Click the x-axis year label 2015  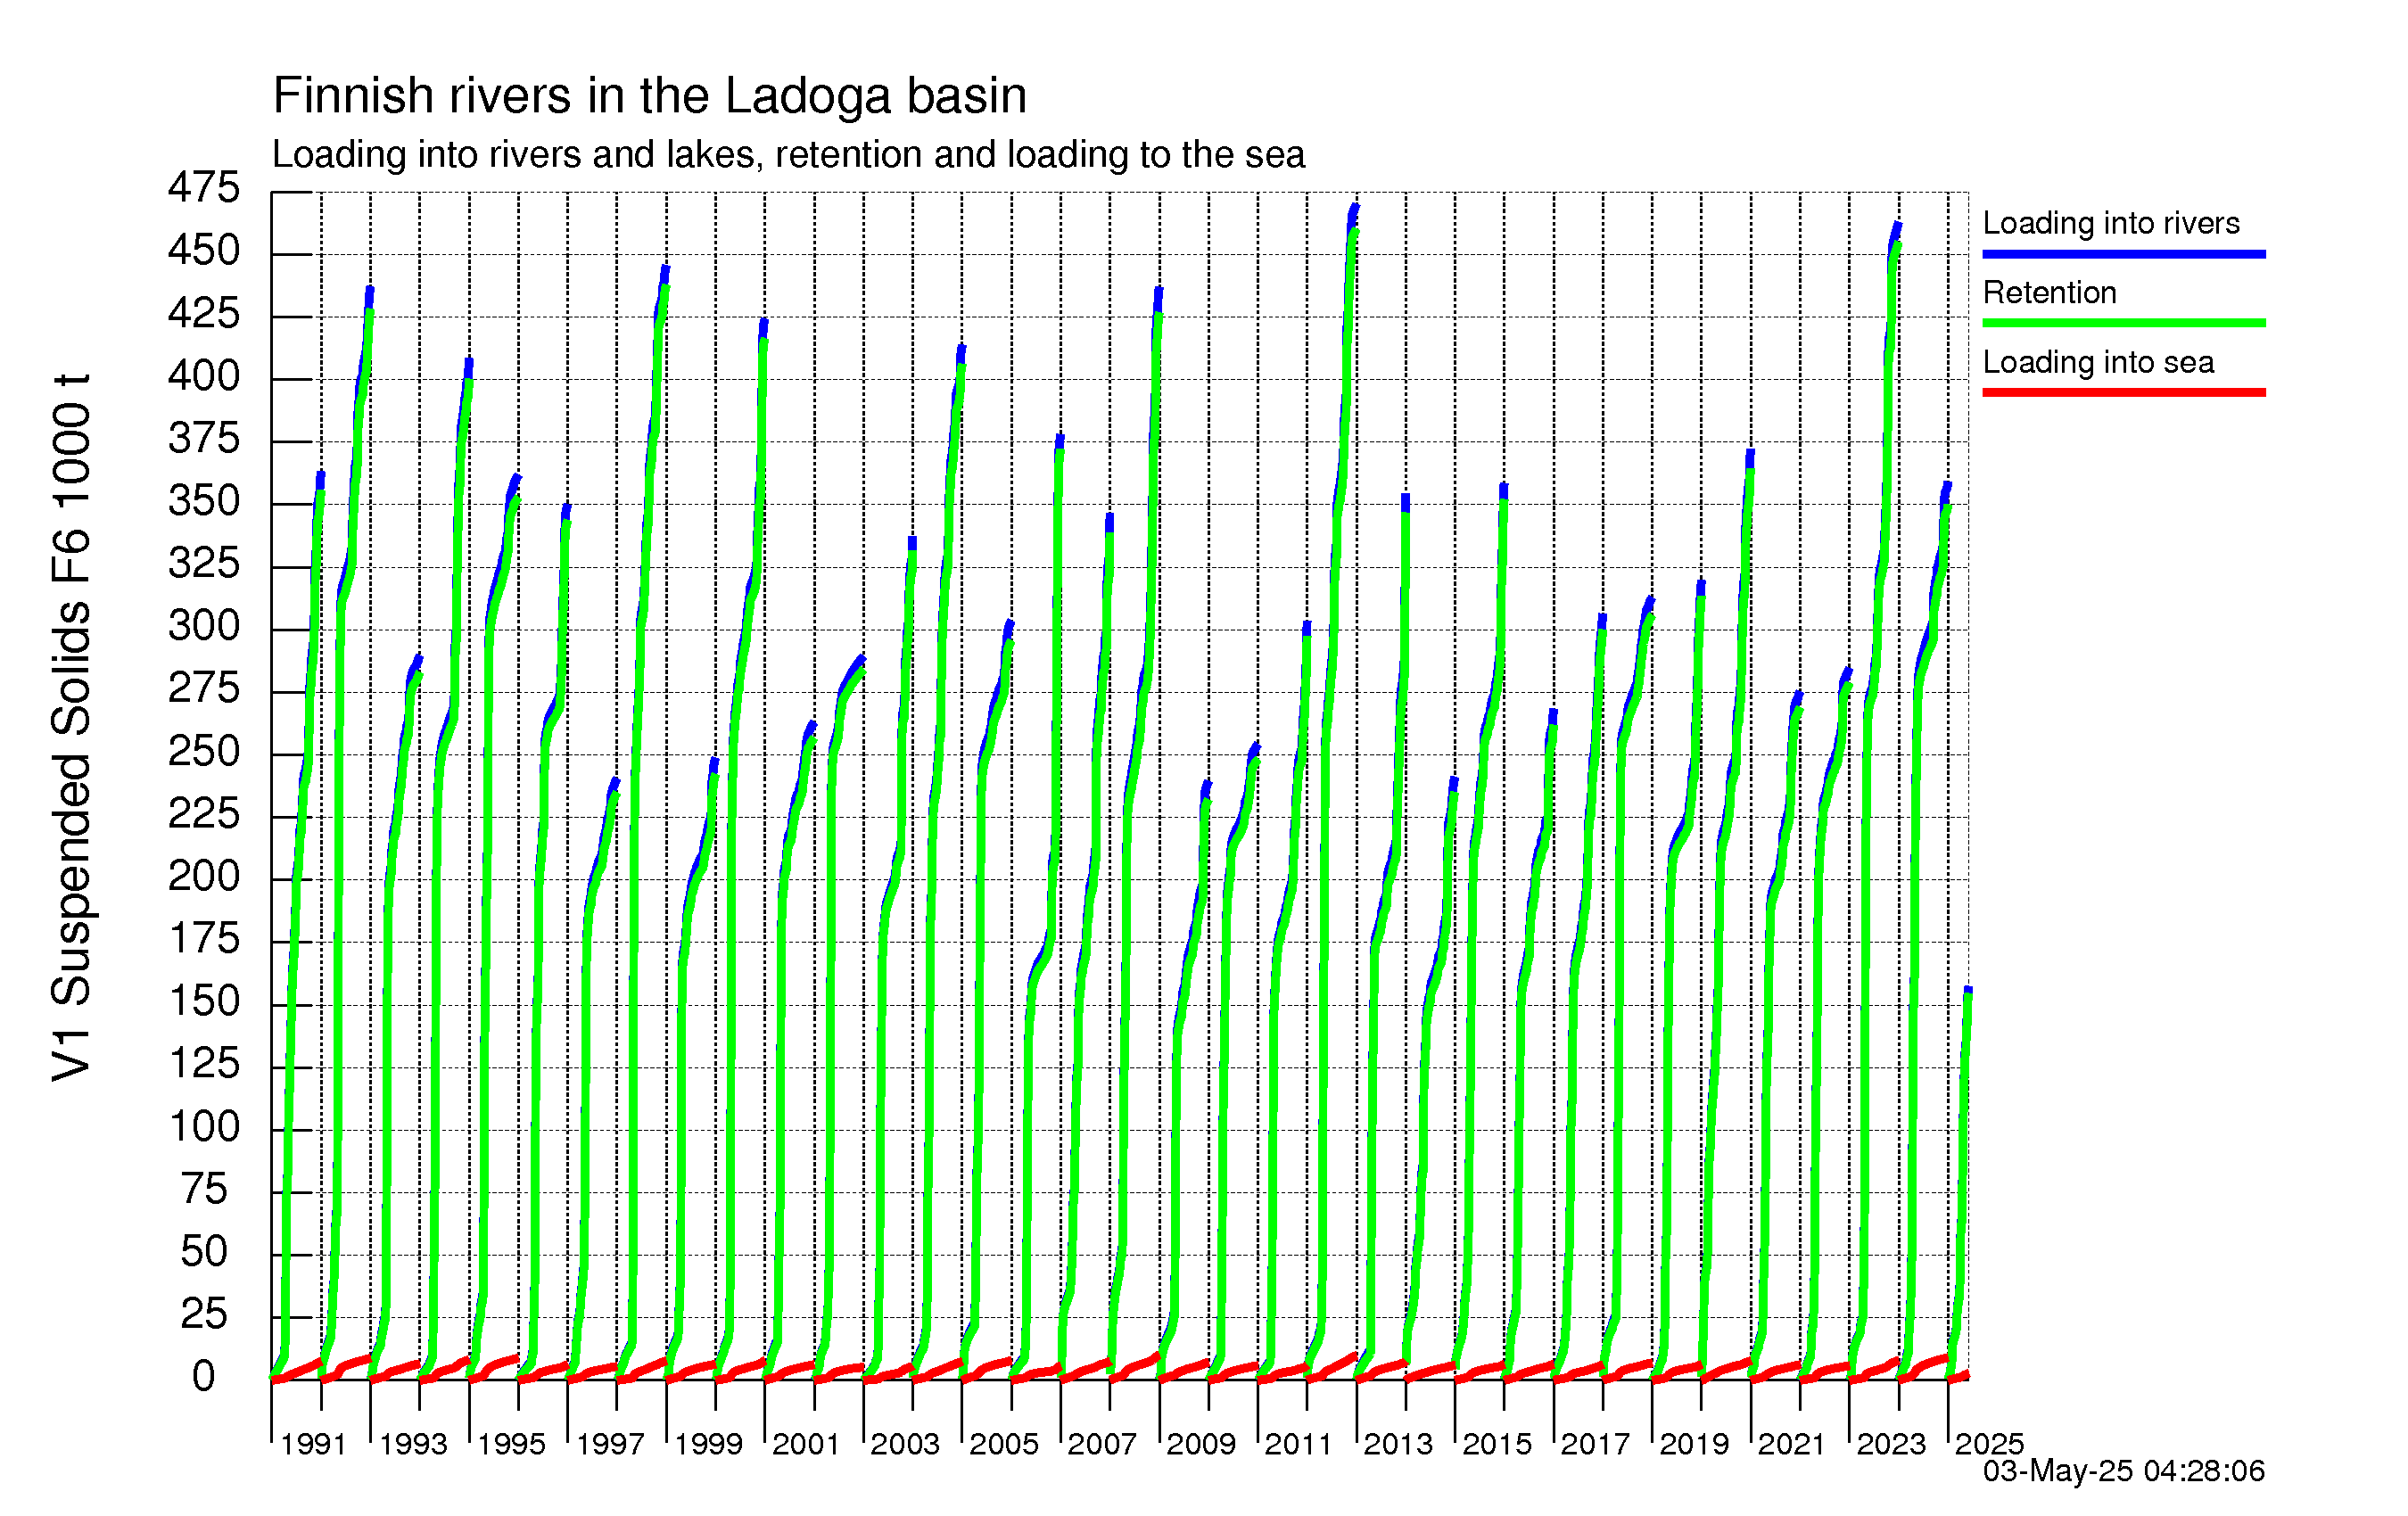pyautogui.click(x=1497, y=1444)
